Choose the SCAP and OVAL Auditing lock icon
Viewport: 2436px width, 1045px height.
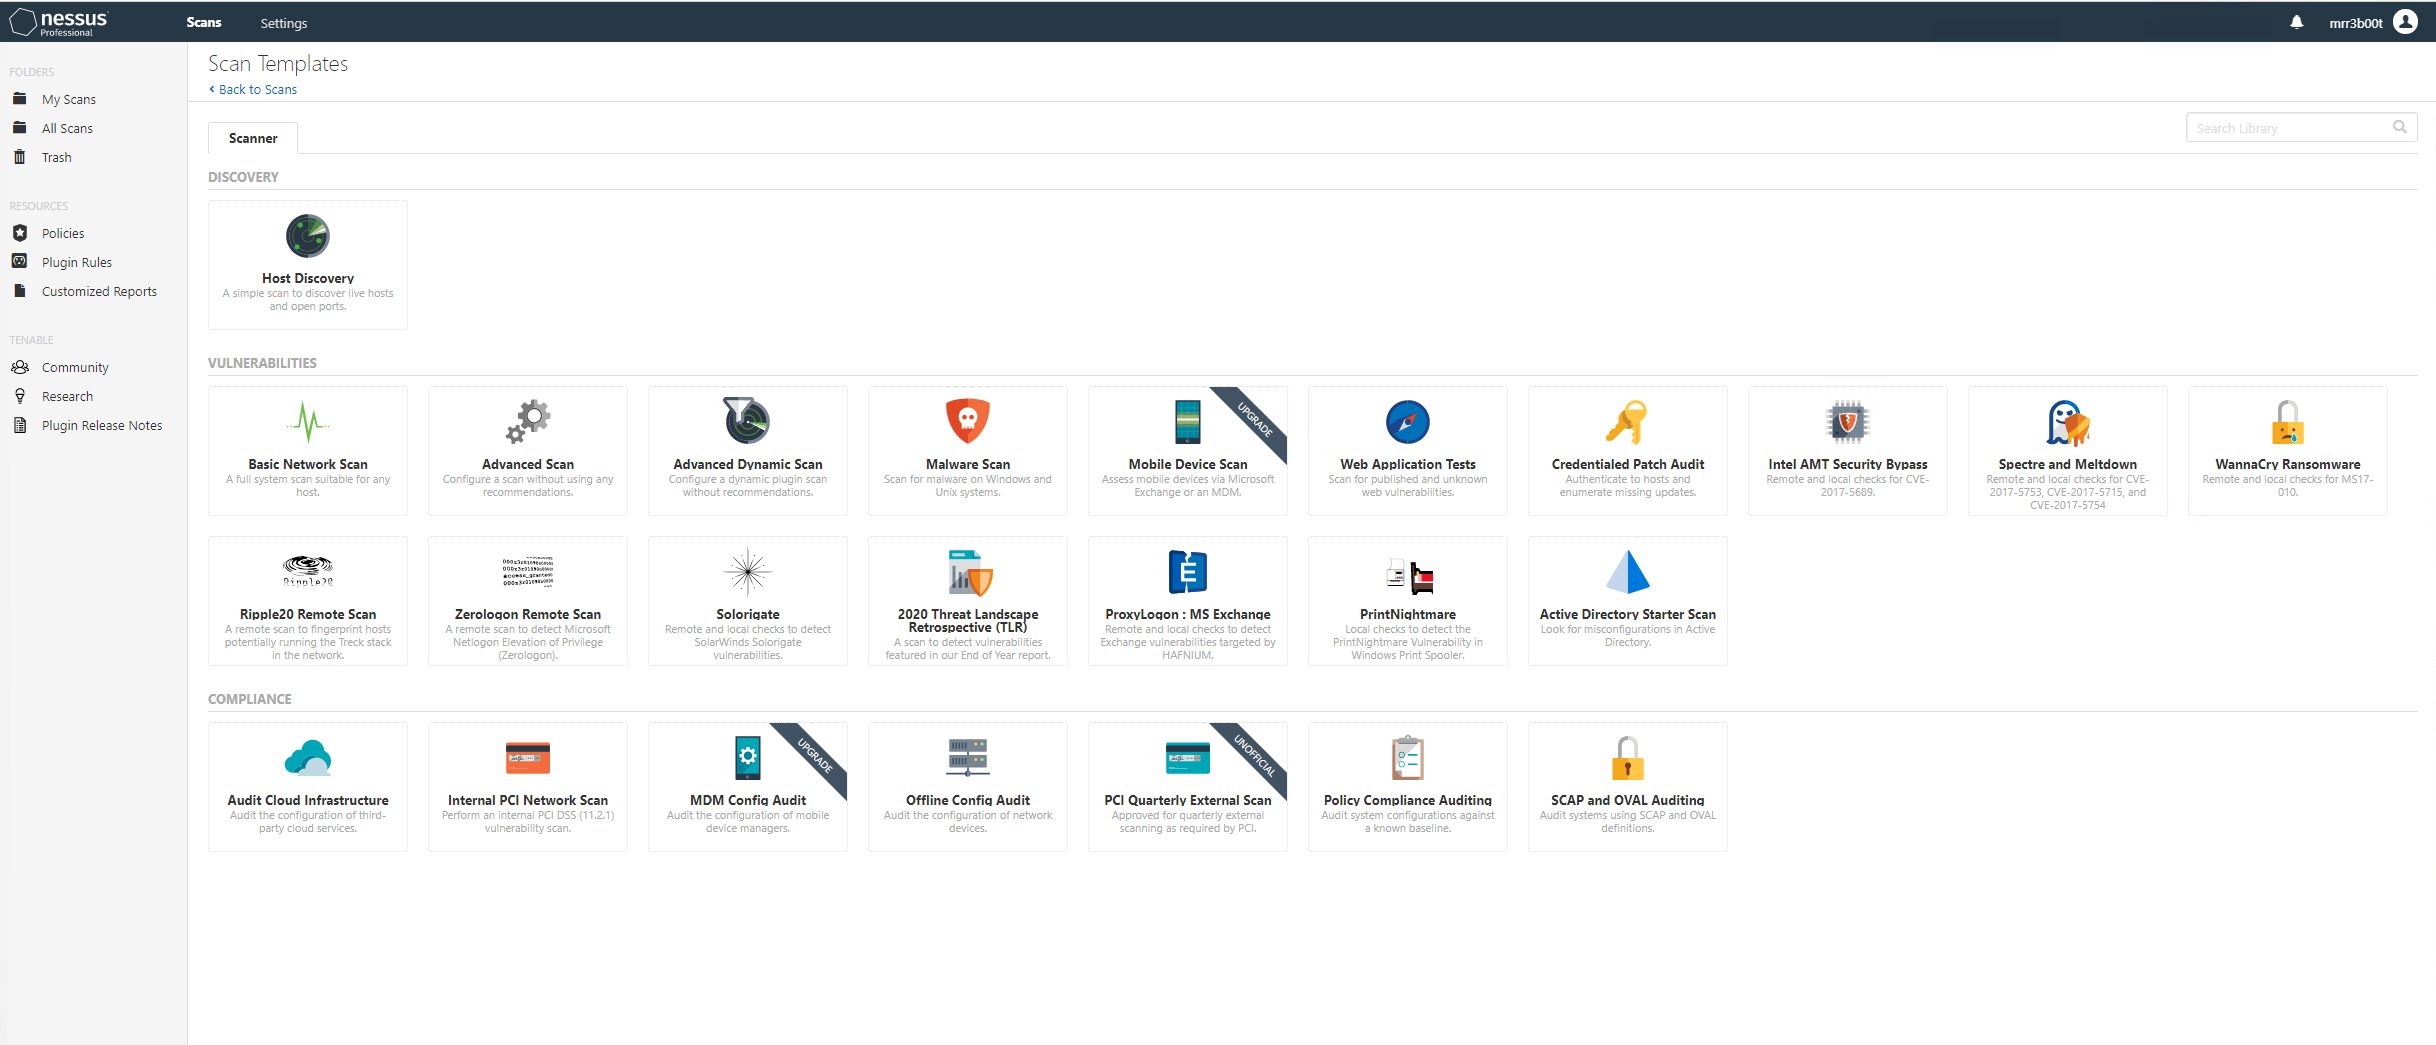pyautogui.click(x=1628, y=757)
